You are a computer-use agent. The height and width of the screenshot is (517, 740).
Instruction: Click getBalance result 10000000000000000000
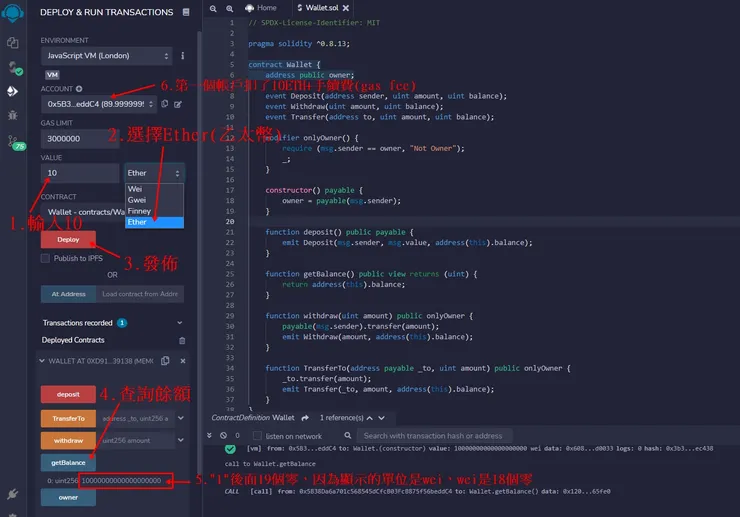point(121,481)
